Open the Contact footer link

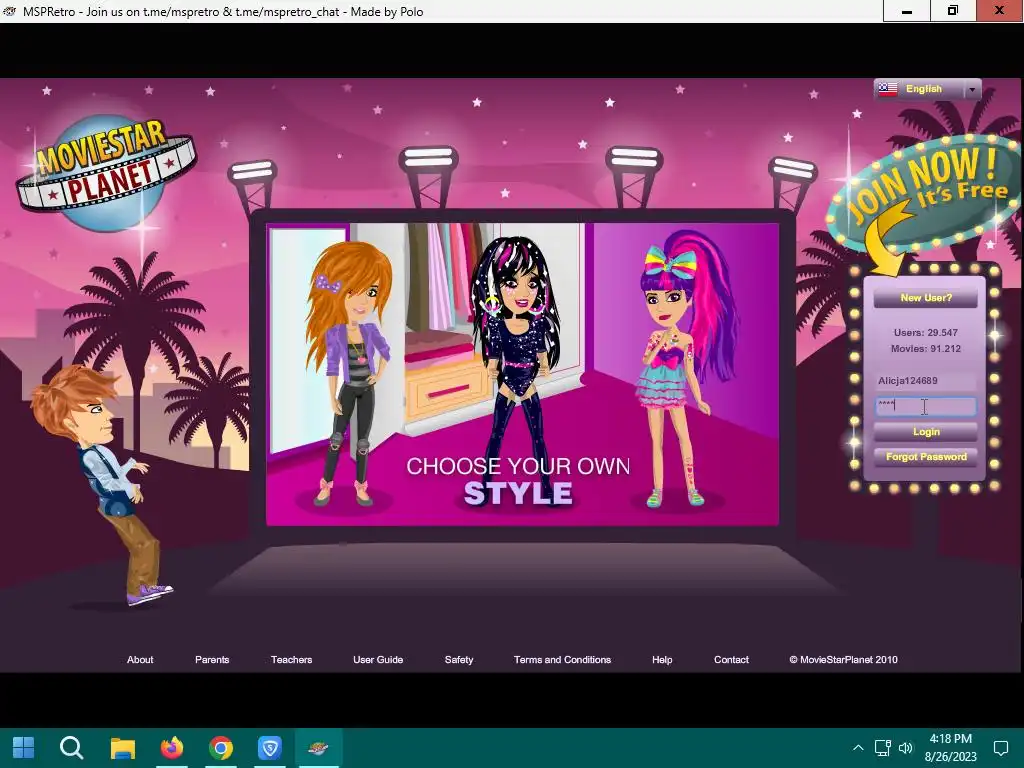[x=731, y=660]
